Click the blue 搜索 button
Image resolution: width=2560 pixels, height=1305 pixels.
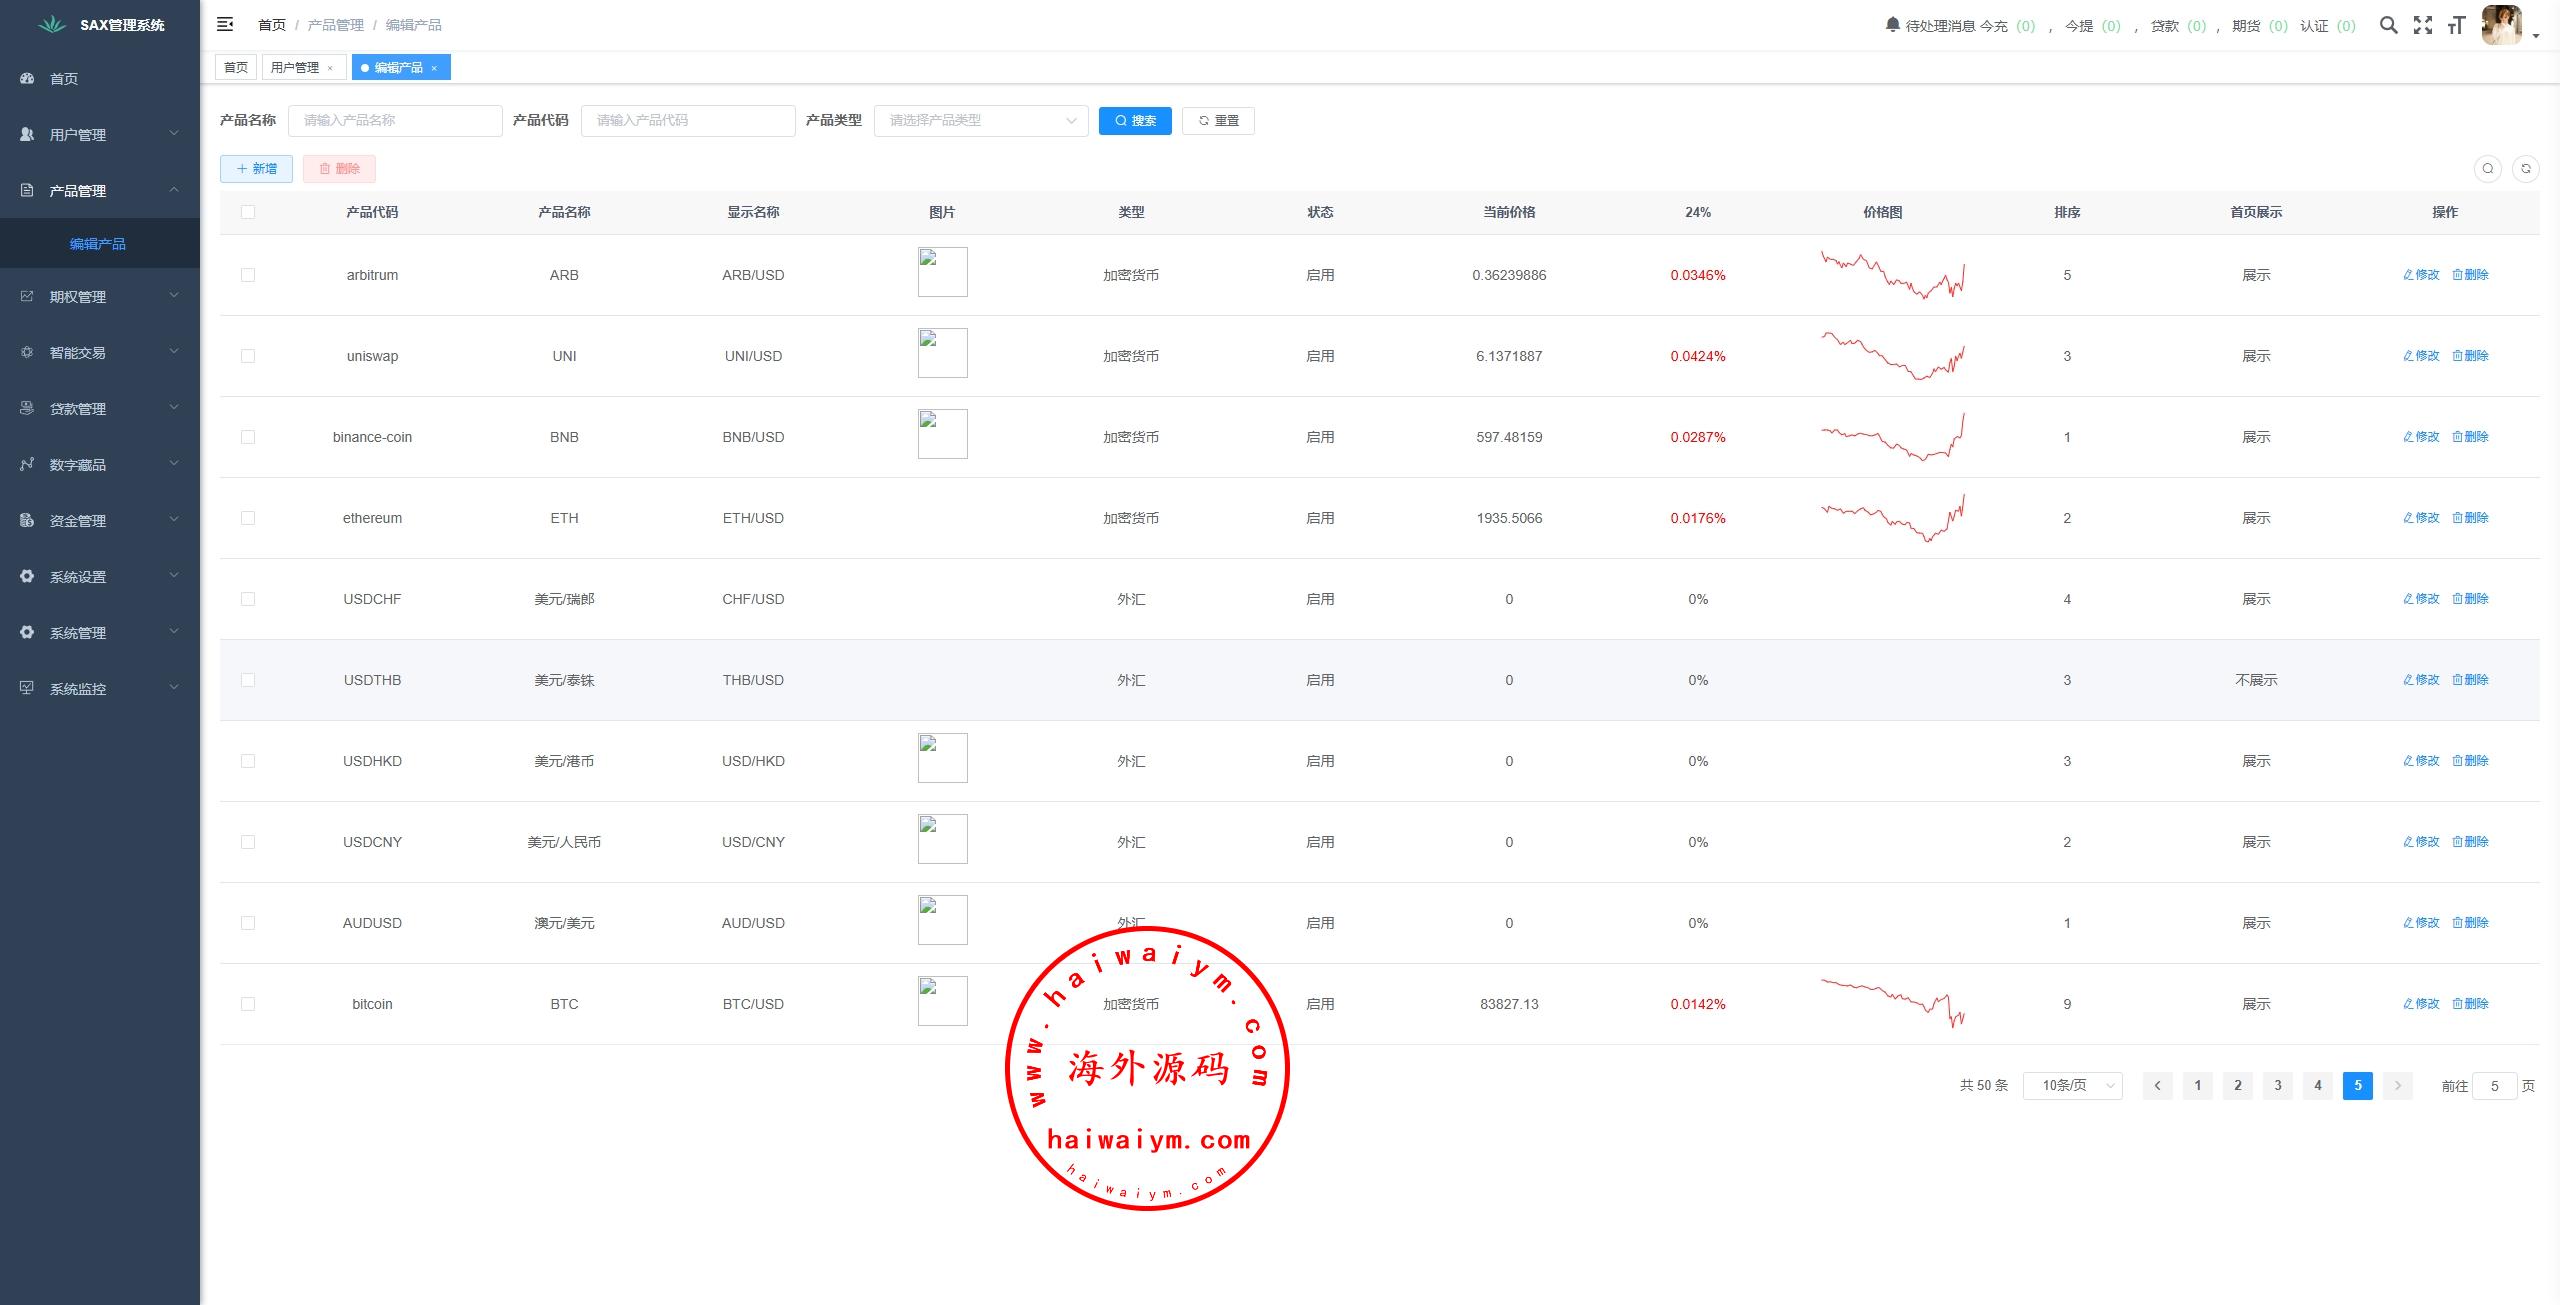pyautogui.click(x=1134, y=121)
